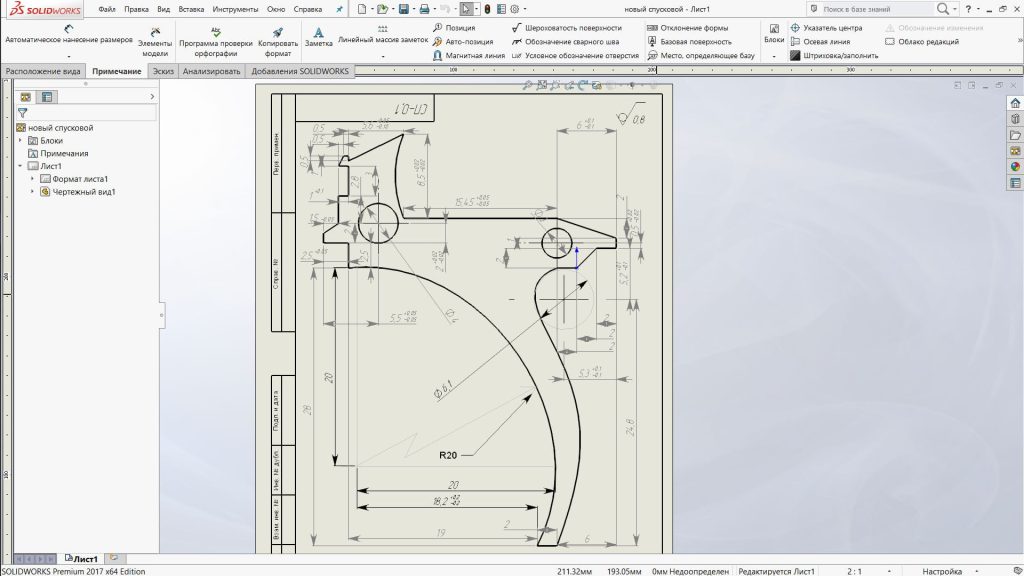Click the Note (Заметка) tool

(318, 37)
